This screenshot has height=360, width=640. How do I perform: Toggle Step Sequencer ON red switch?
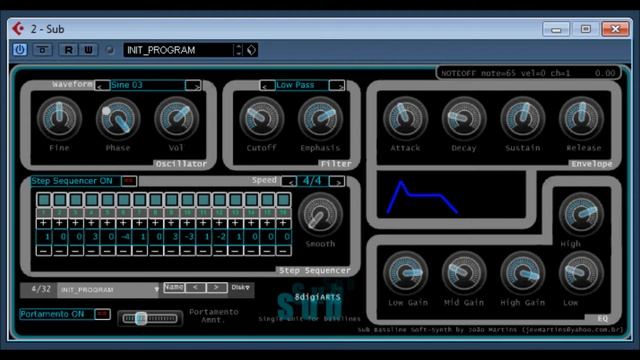click(x=129, y=181)
